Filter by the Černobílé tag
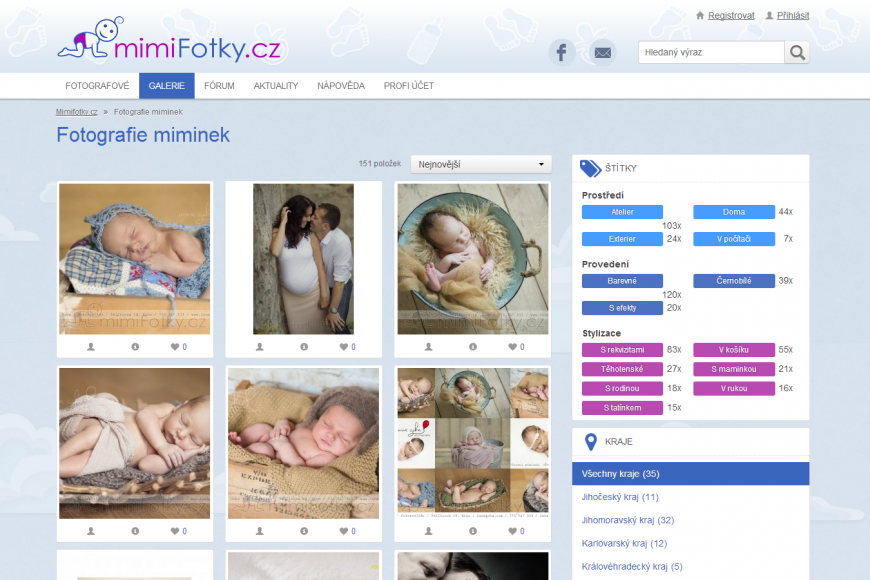This screenshot has width=870, height=580. (734, 281)
